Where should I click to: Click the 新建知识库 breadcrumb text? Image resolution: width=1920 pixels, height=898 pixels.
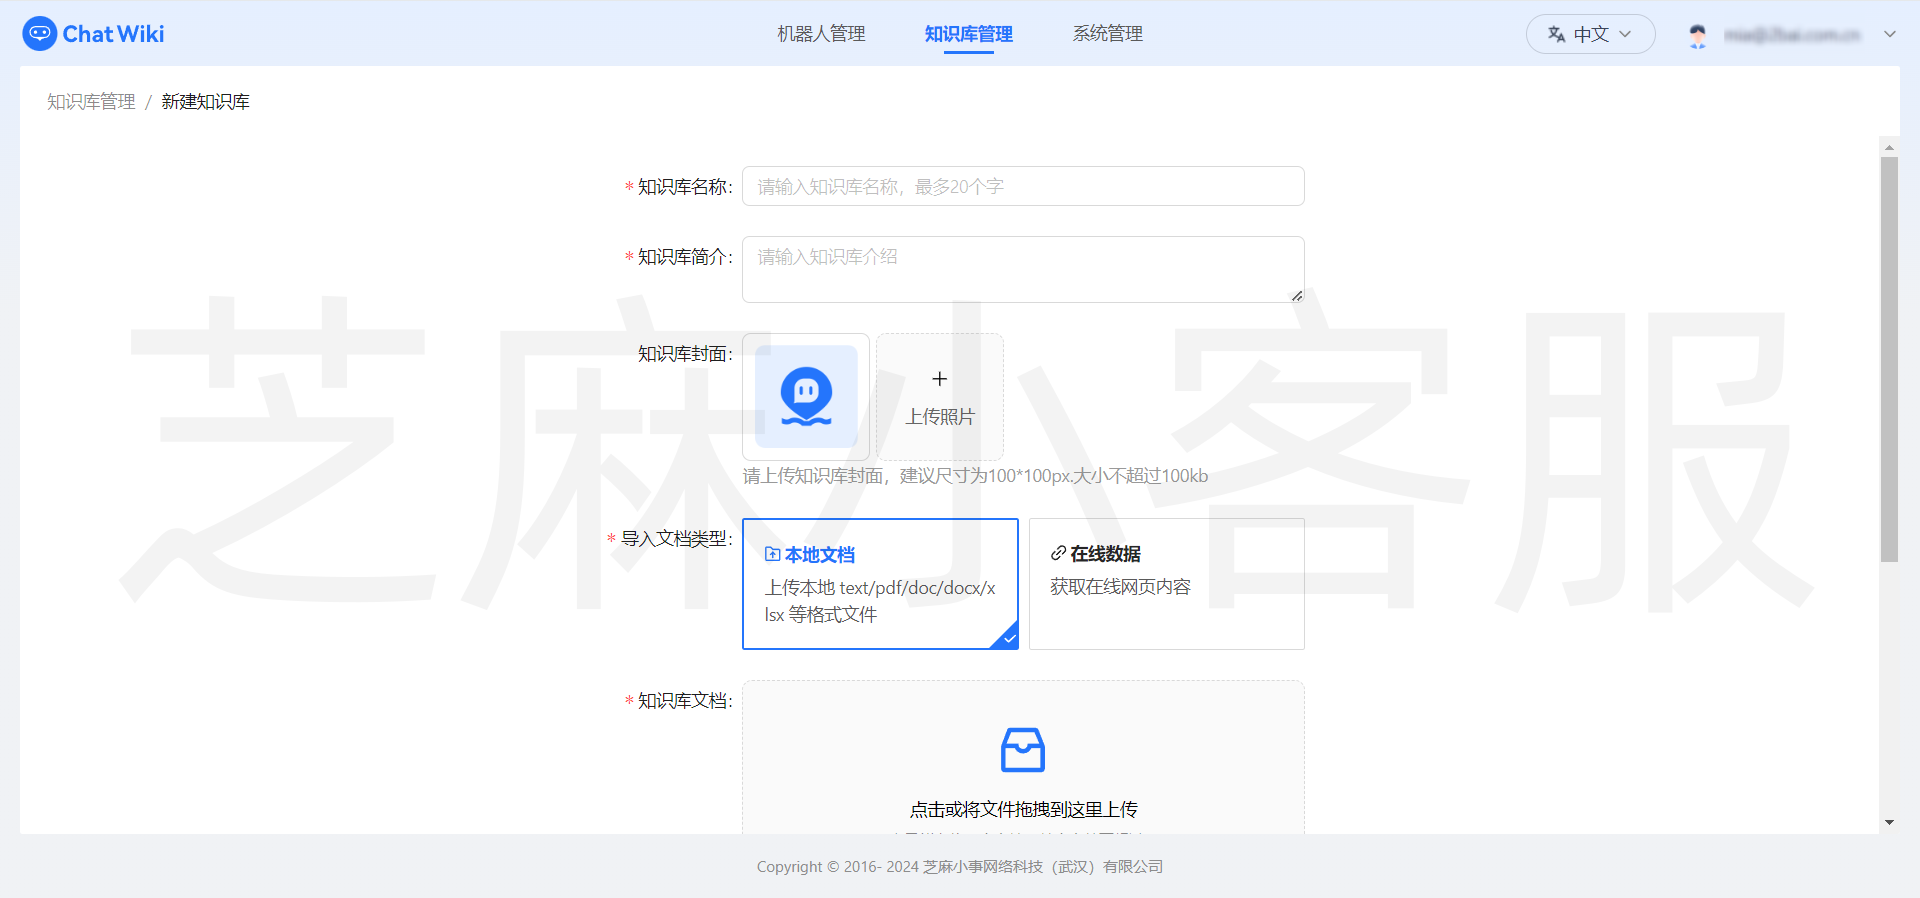205,102
